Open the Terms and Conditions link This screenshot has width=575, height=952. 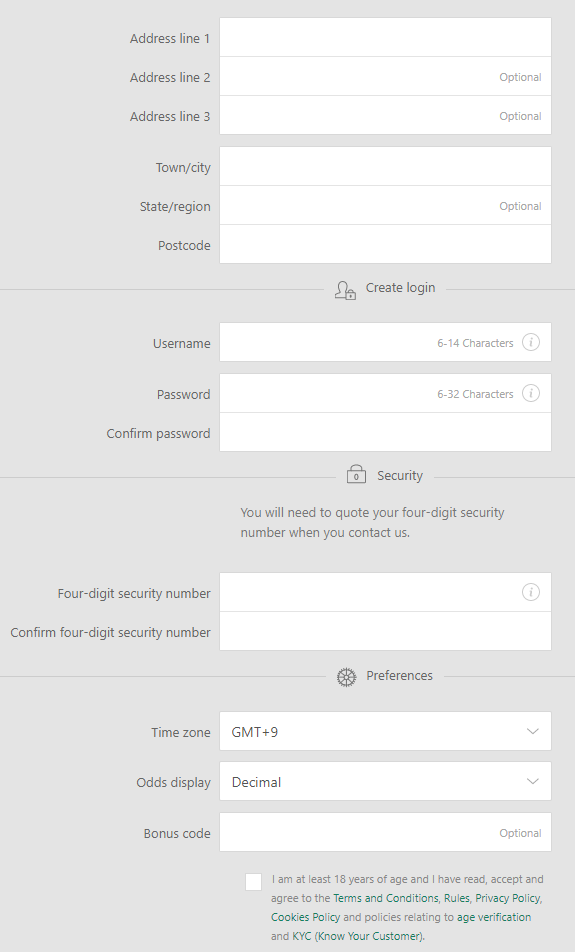pyautogui.click(x=386, y=898)
